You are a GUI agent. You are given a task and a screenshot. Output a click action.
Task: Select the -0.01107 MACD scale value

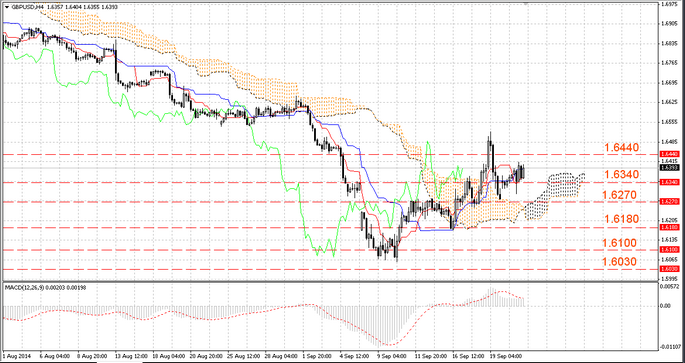(x=670, y=347)
